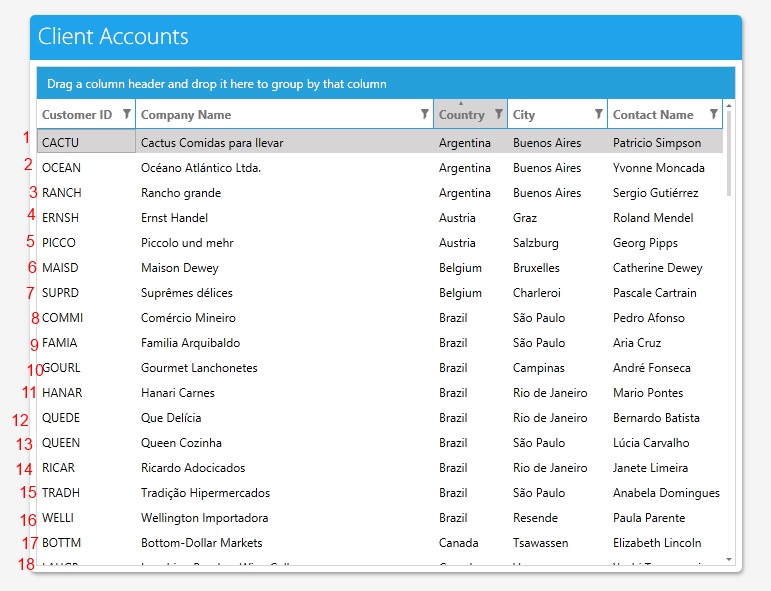This screenshot has width=771, height=591.
Task: Open the Customer ID column filter icon
Action: point(126,115)
